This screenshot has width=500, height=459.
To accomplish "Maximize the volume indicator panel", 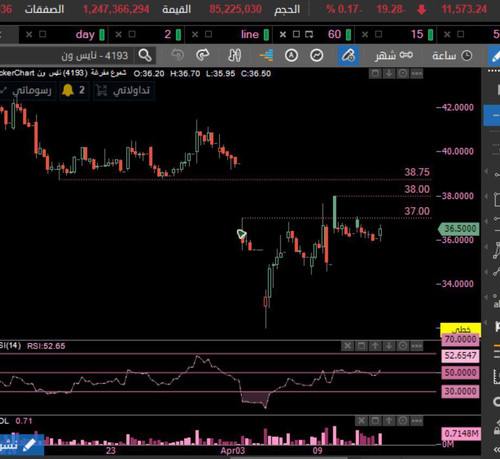I will [375, 421].
